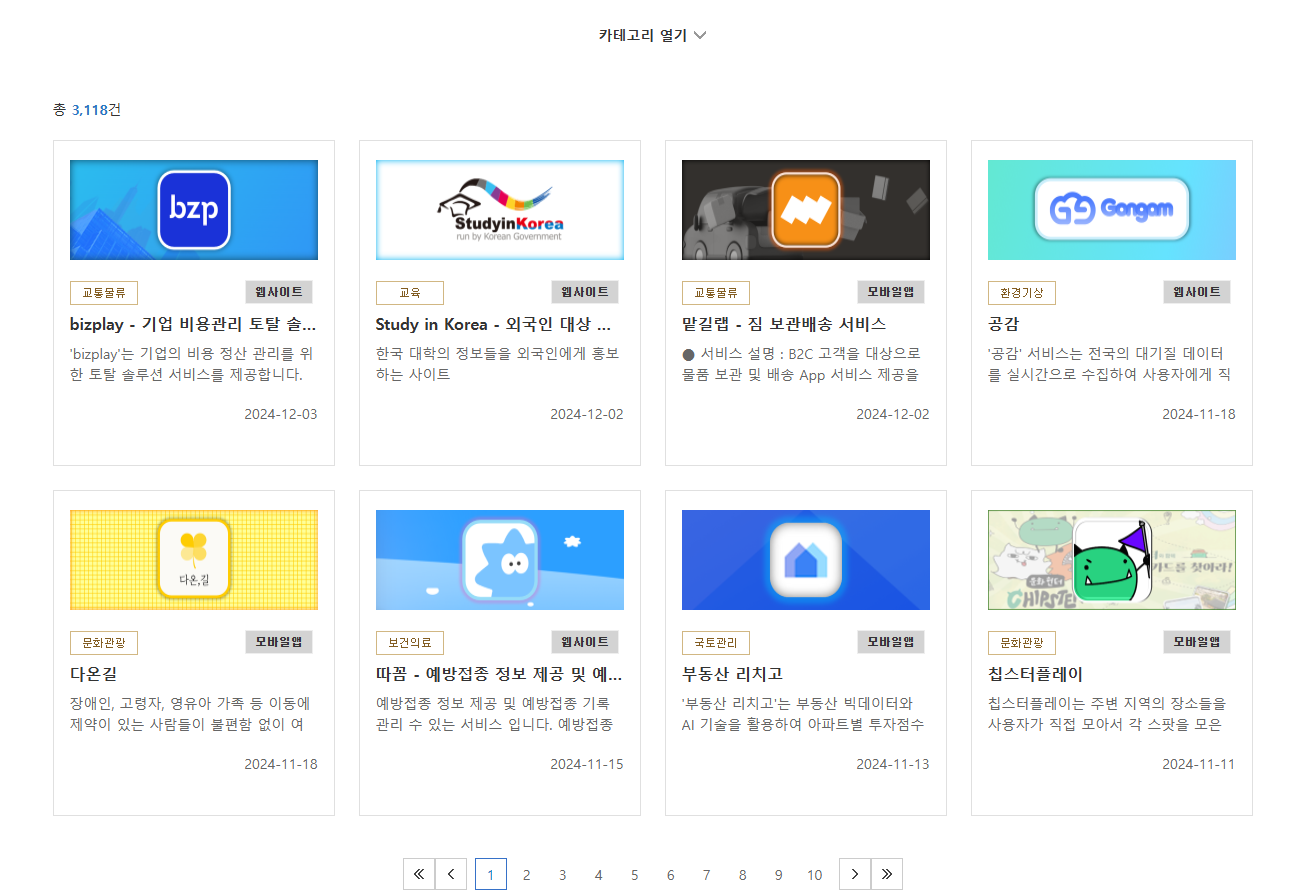This screenshot has height=895, width=1305.
Task: Open the 부동산 리치고 house icon banner
Action: [x=806, y=560]
